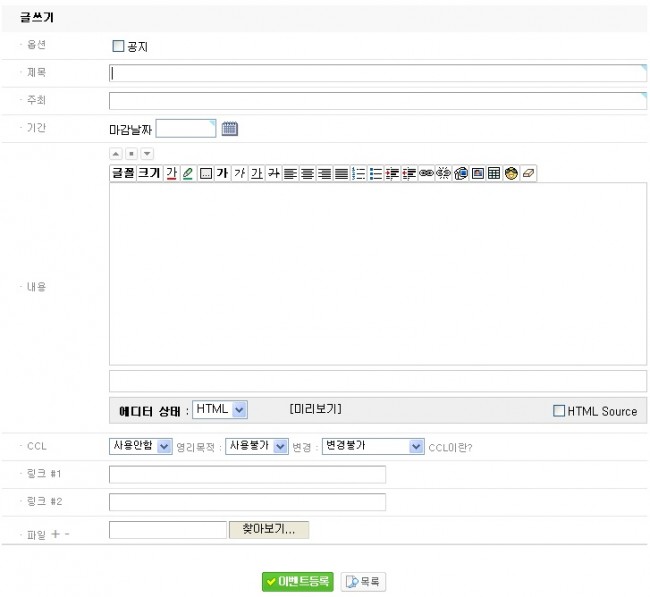Align text left
Screen dimensions: 650x597
(290, 173)
